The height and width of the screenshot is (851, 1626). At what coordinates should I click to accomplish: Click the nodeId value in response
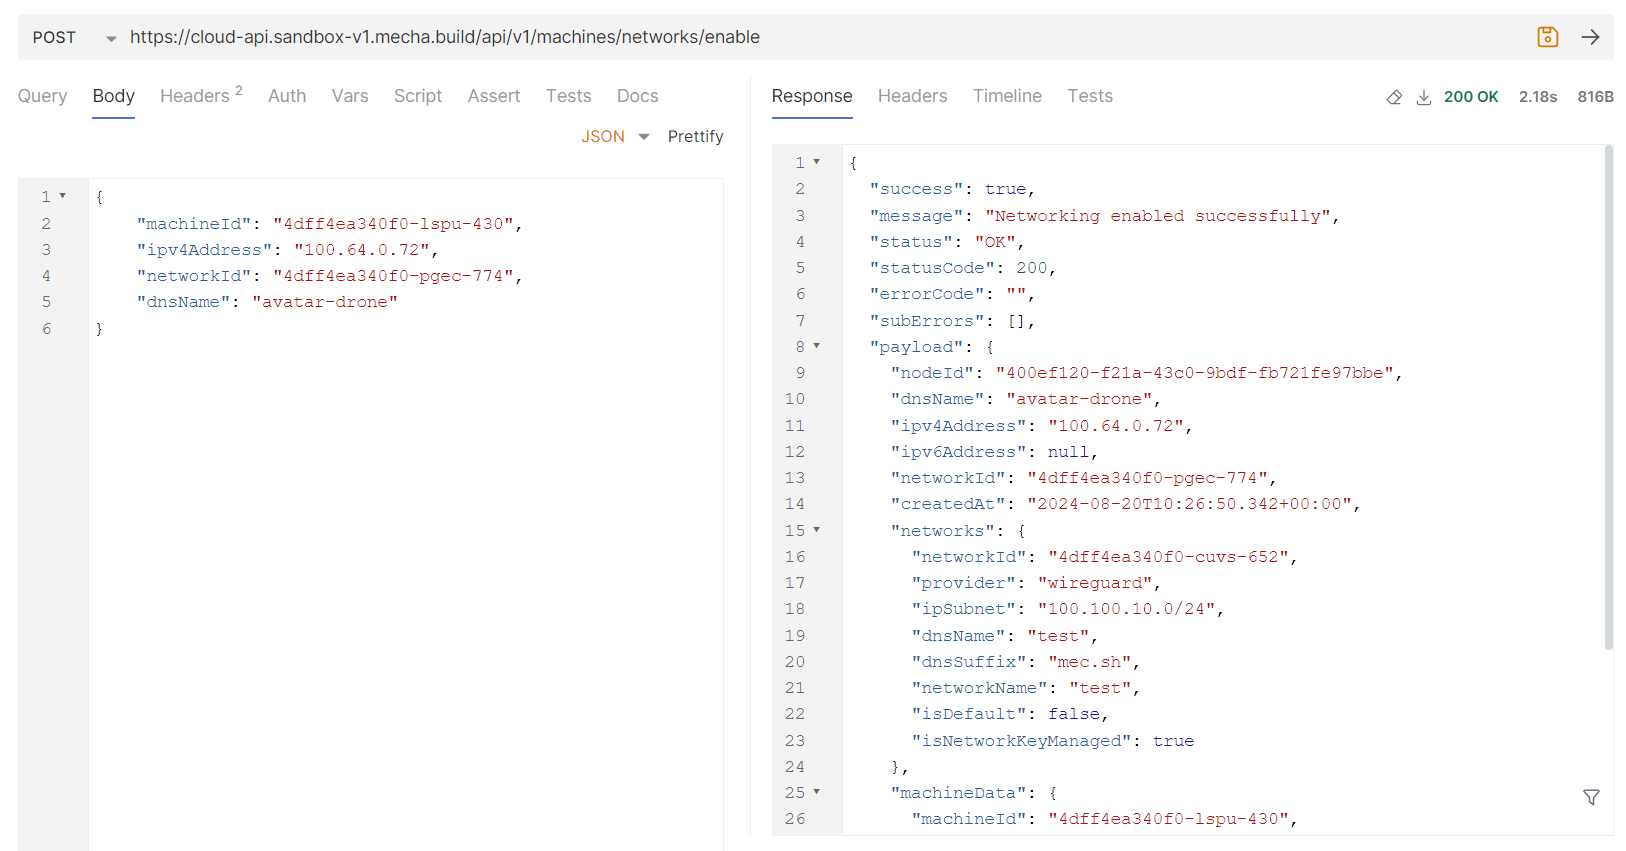click(x=1194, y=373)
